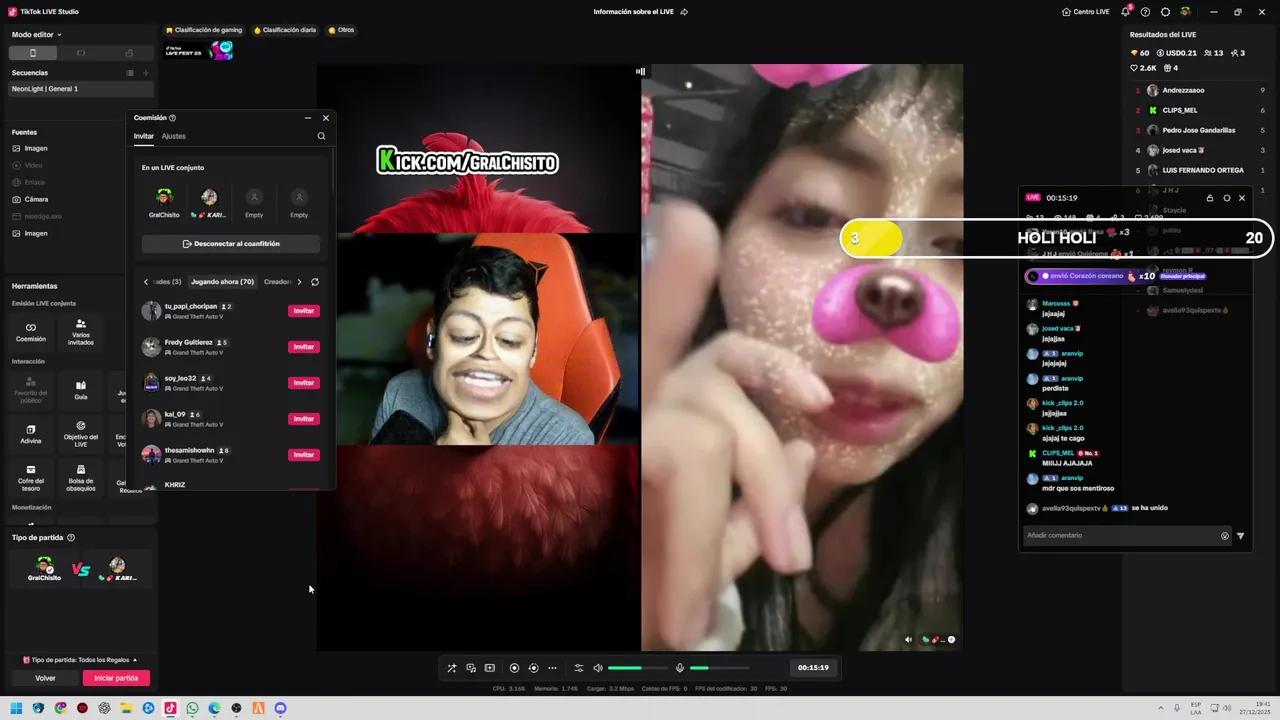Open the Varios invitados tool
This screenshot has height=720, width=1280.
pos(80,332)
